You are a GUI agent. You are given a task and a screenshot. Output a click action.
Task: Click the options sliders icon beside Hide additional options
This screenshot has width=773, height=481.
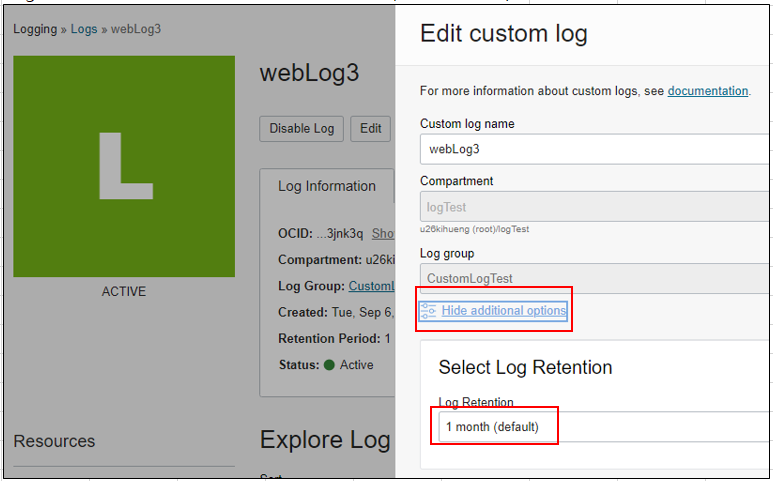tap(428, 311)
